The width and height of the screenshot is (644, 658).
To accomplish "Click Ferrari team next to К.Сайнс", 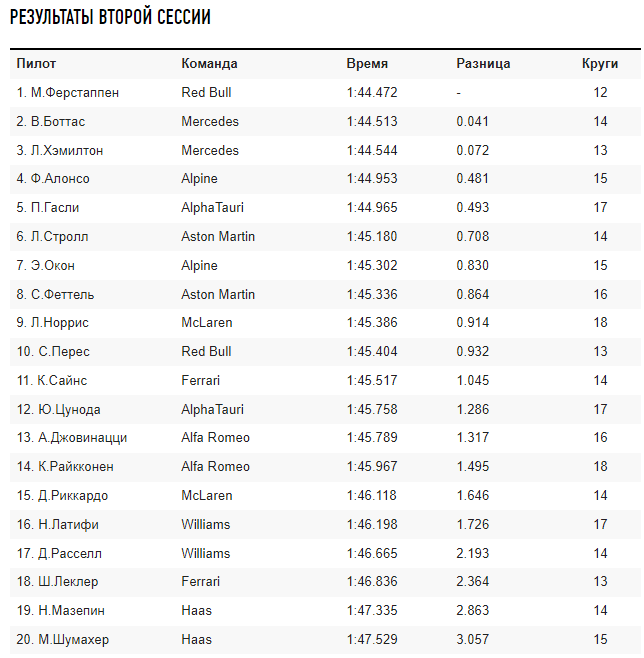I will (x=200, y=381).
